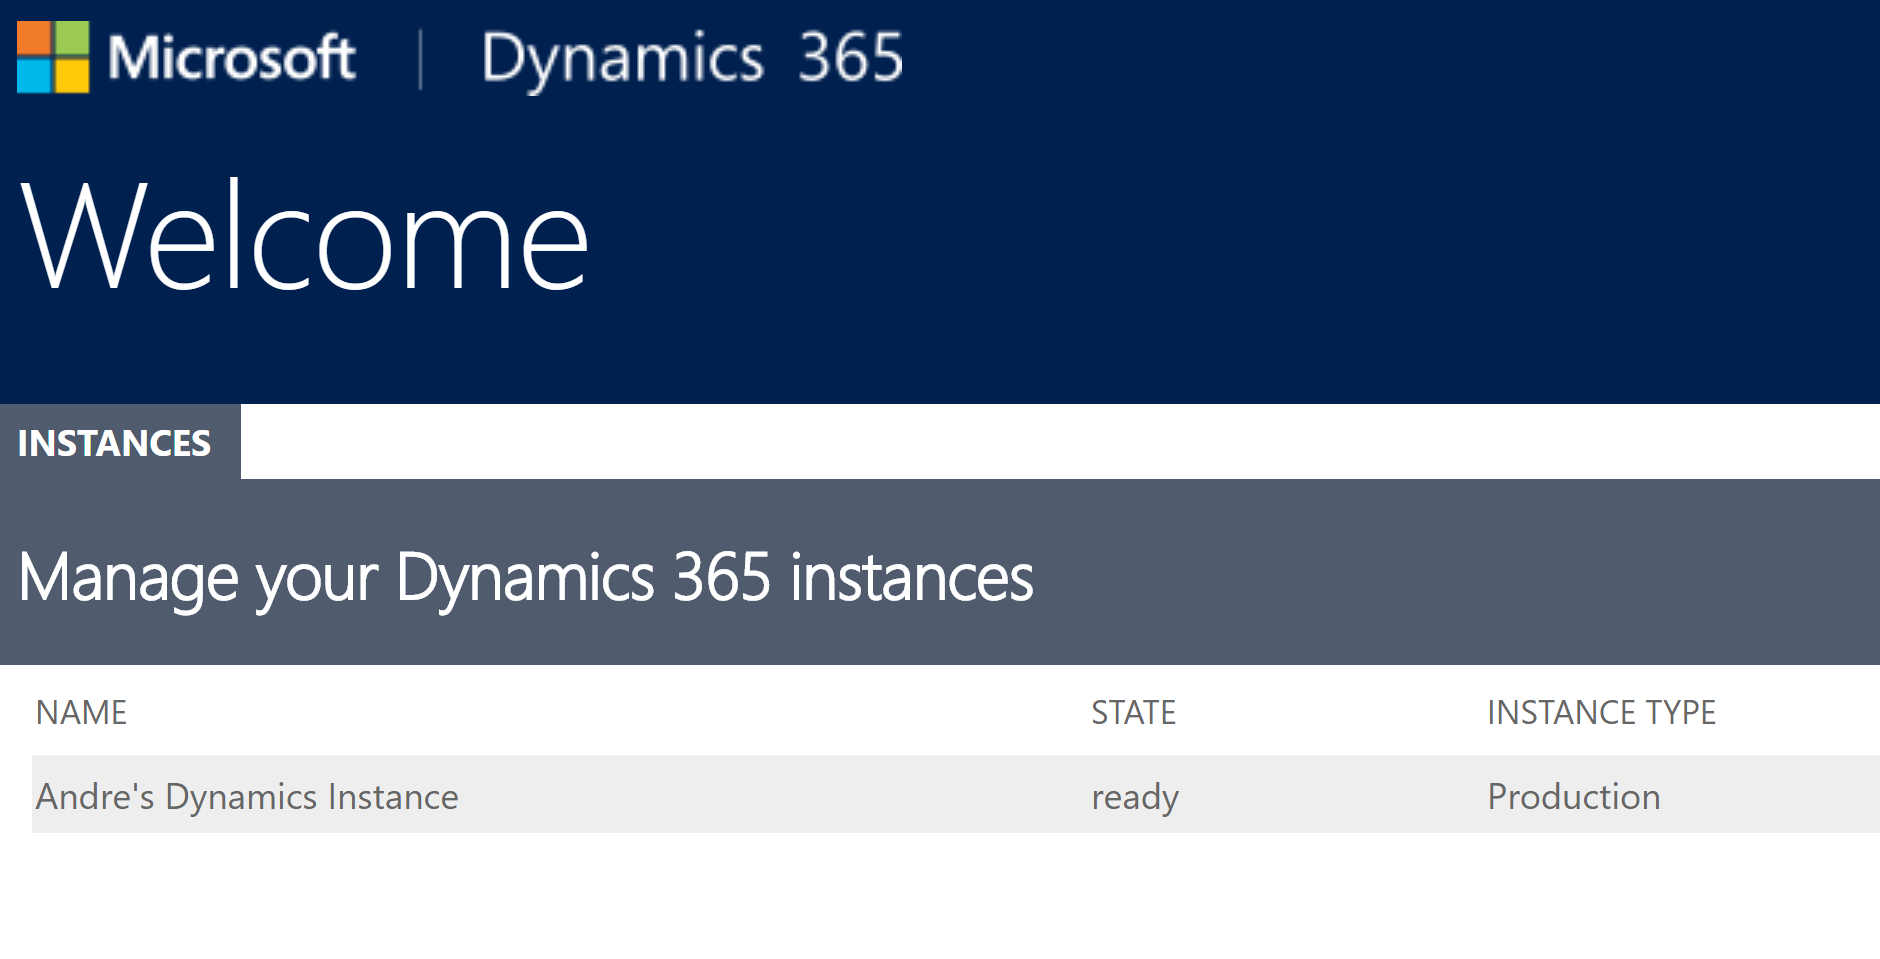Click the blue square in Microsoft logo
Screen dimensions: 1880x959
click(x=34, y=76)
